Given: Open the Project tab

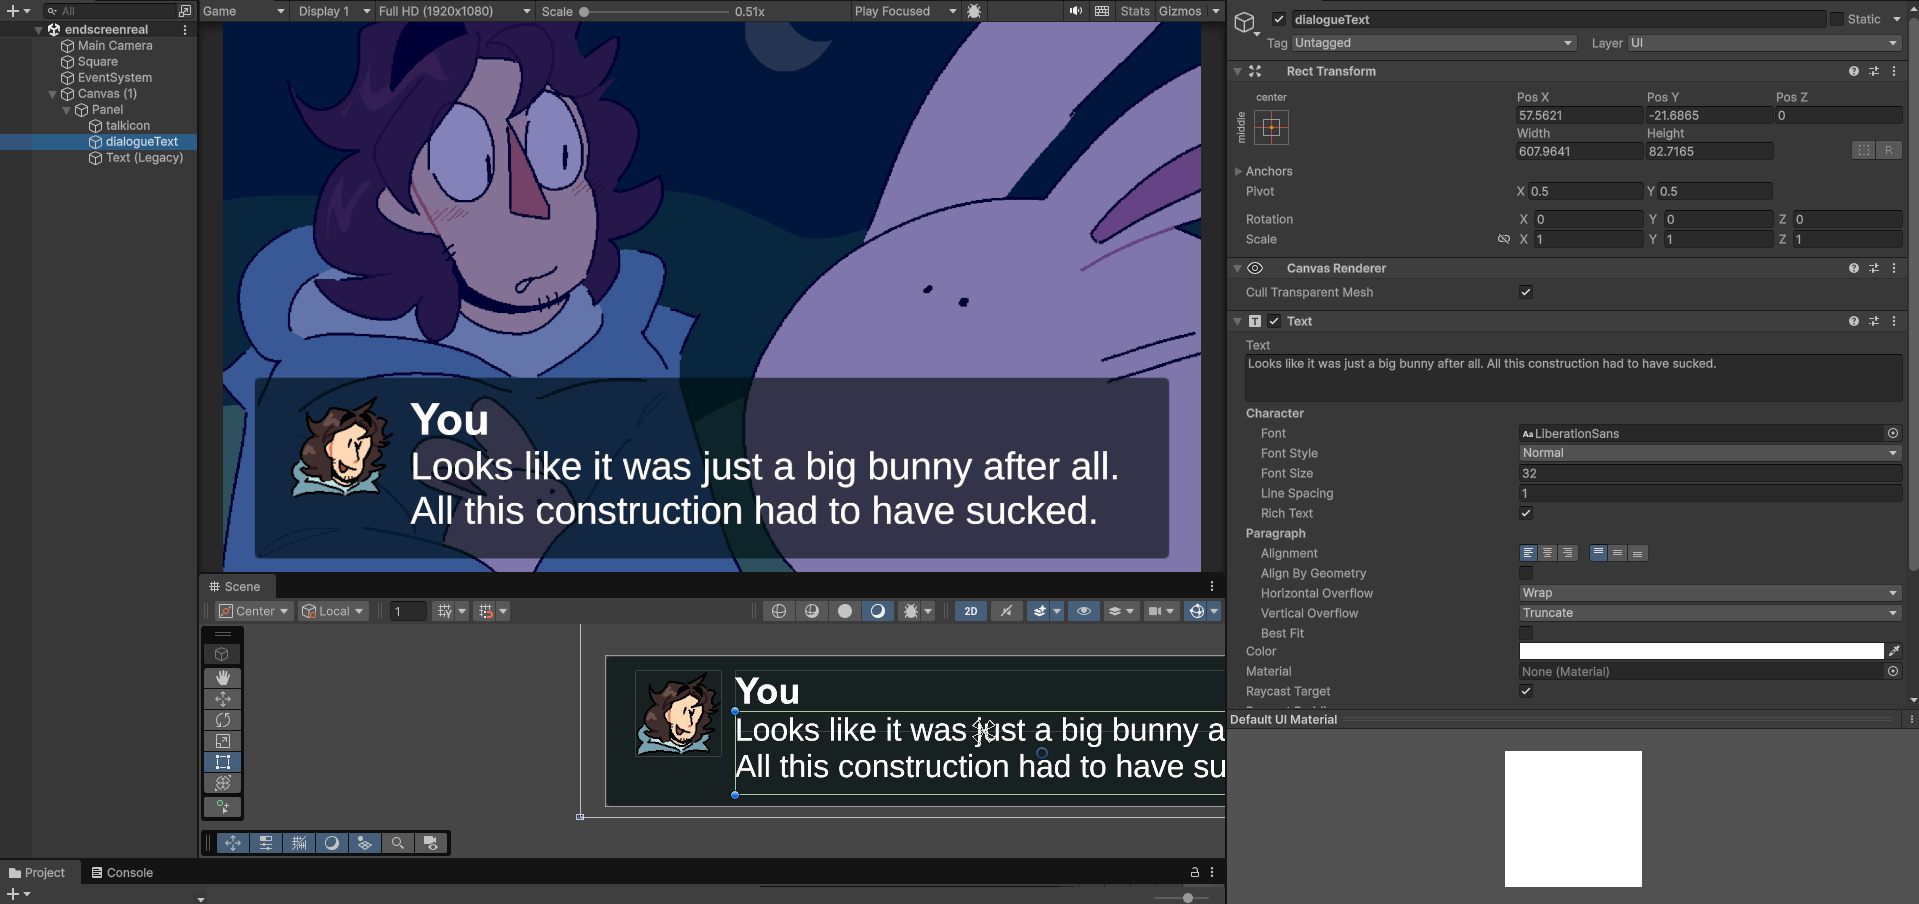Looking at the screenshot, I should pos(37,873).
